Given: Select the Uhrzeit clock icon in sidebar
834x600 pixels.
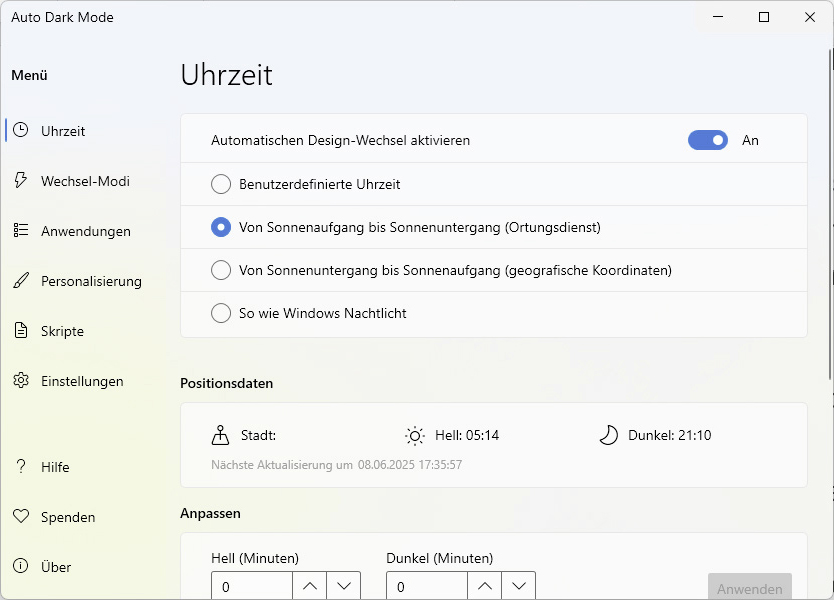Looking at the screenshot, I should (22, 130).
